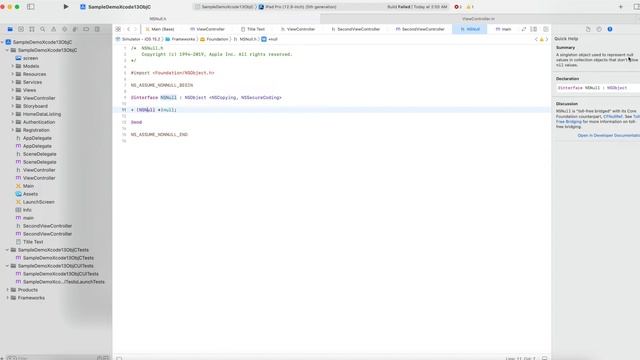
Task: Jump to next issue in jump bar
Action: click(x=547, y=39)
